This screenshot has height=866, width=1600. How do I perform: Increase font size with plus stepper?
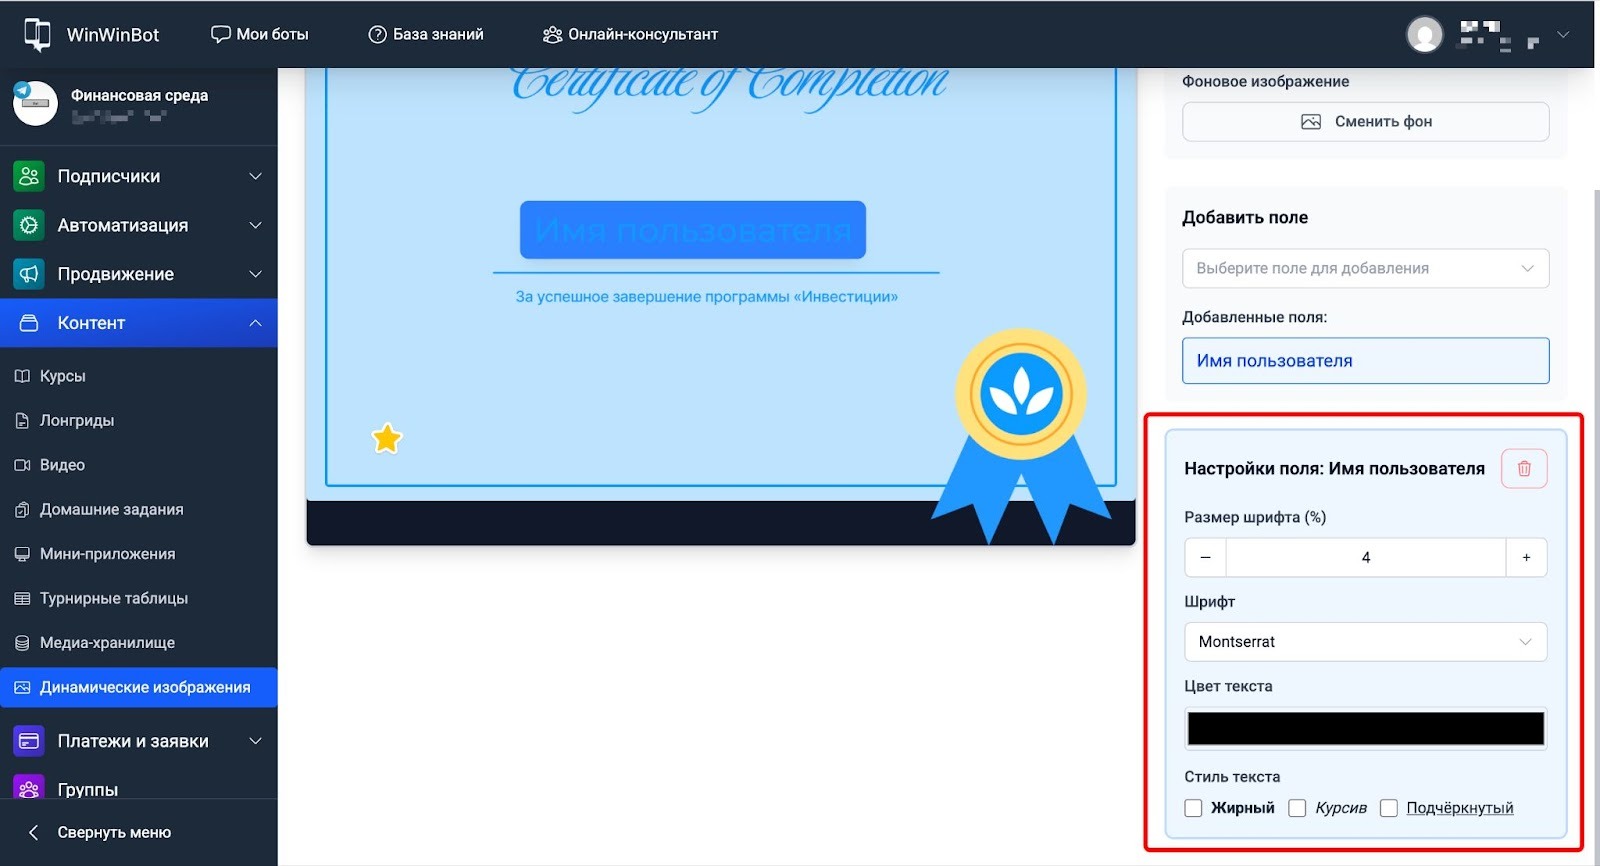point(1526,558)
